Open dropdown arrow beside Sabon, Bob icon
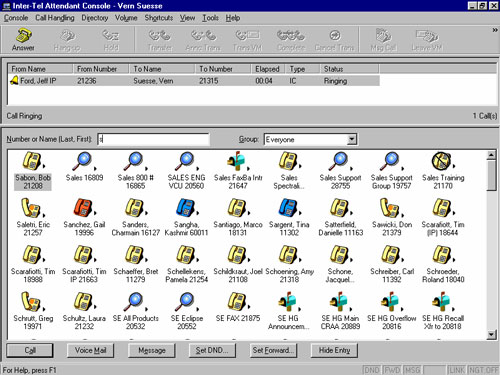The image size is (500, 375). [x=44, y=166]
